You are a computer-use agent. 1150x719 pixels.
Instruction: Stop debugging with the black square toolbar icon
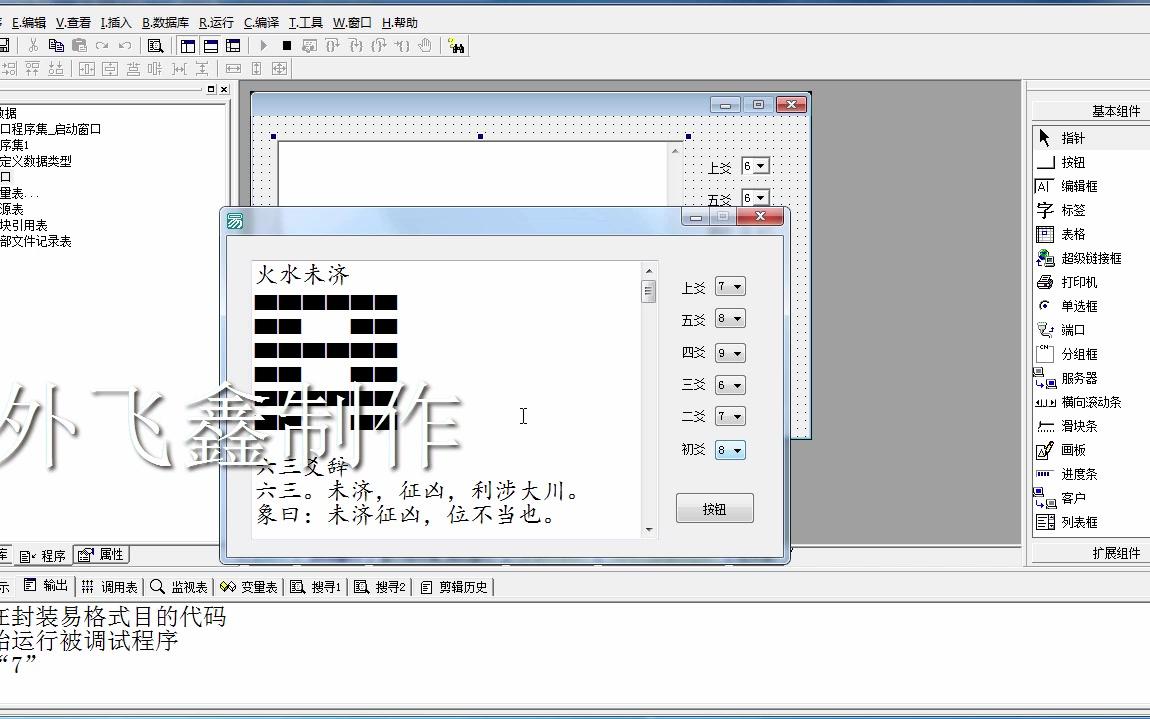[x=286, y=45]
